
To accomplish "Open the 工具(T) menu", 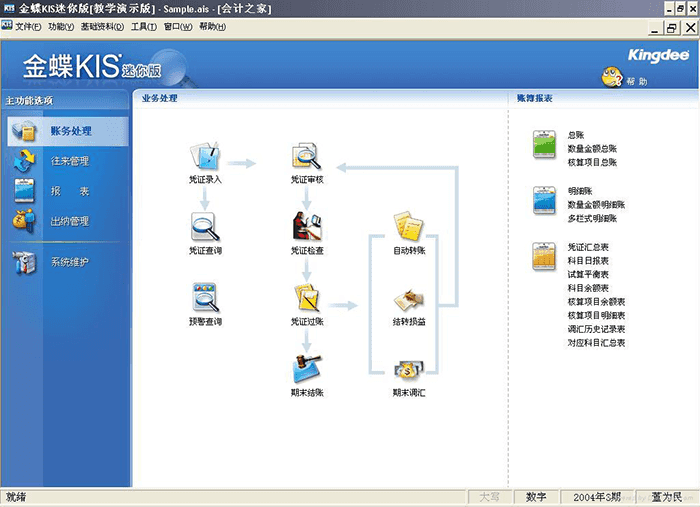I will pos(144,27).
